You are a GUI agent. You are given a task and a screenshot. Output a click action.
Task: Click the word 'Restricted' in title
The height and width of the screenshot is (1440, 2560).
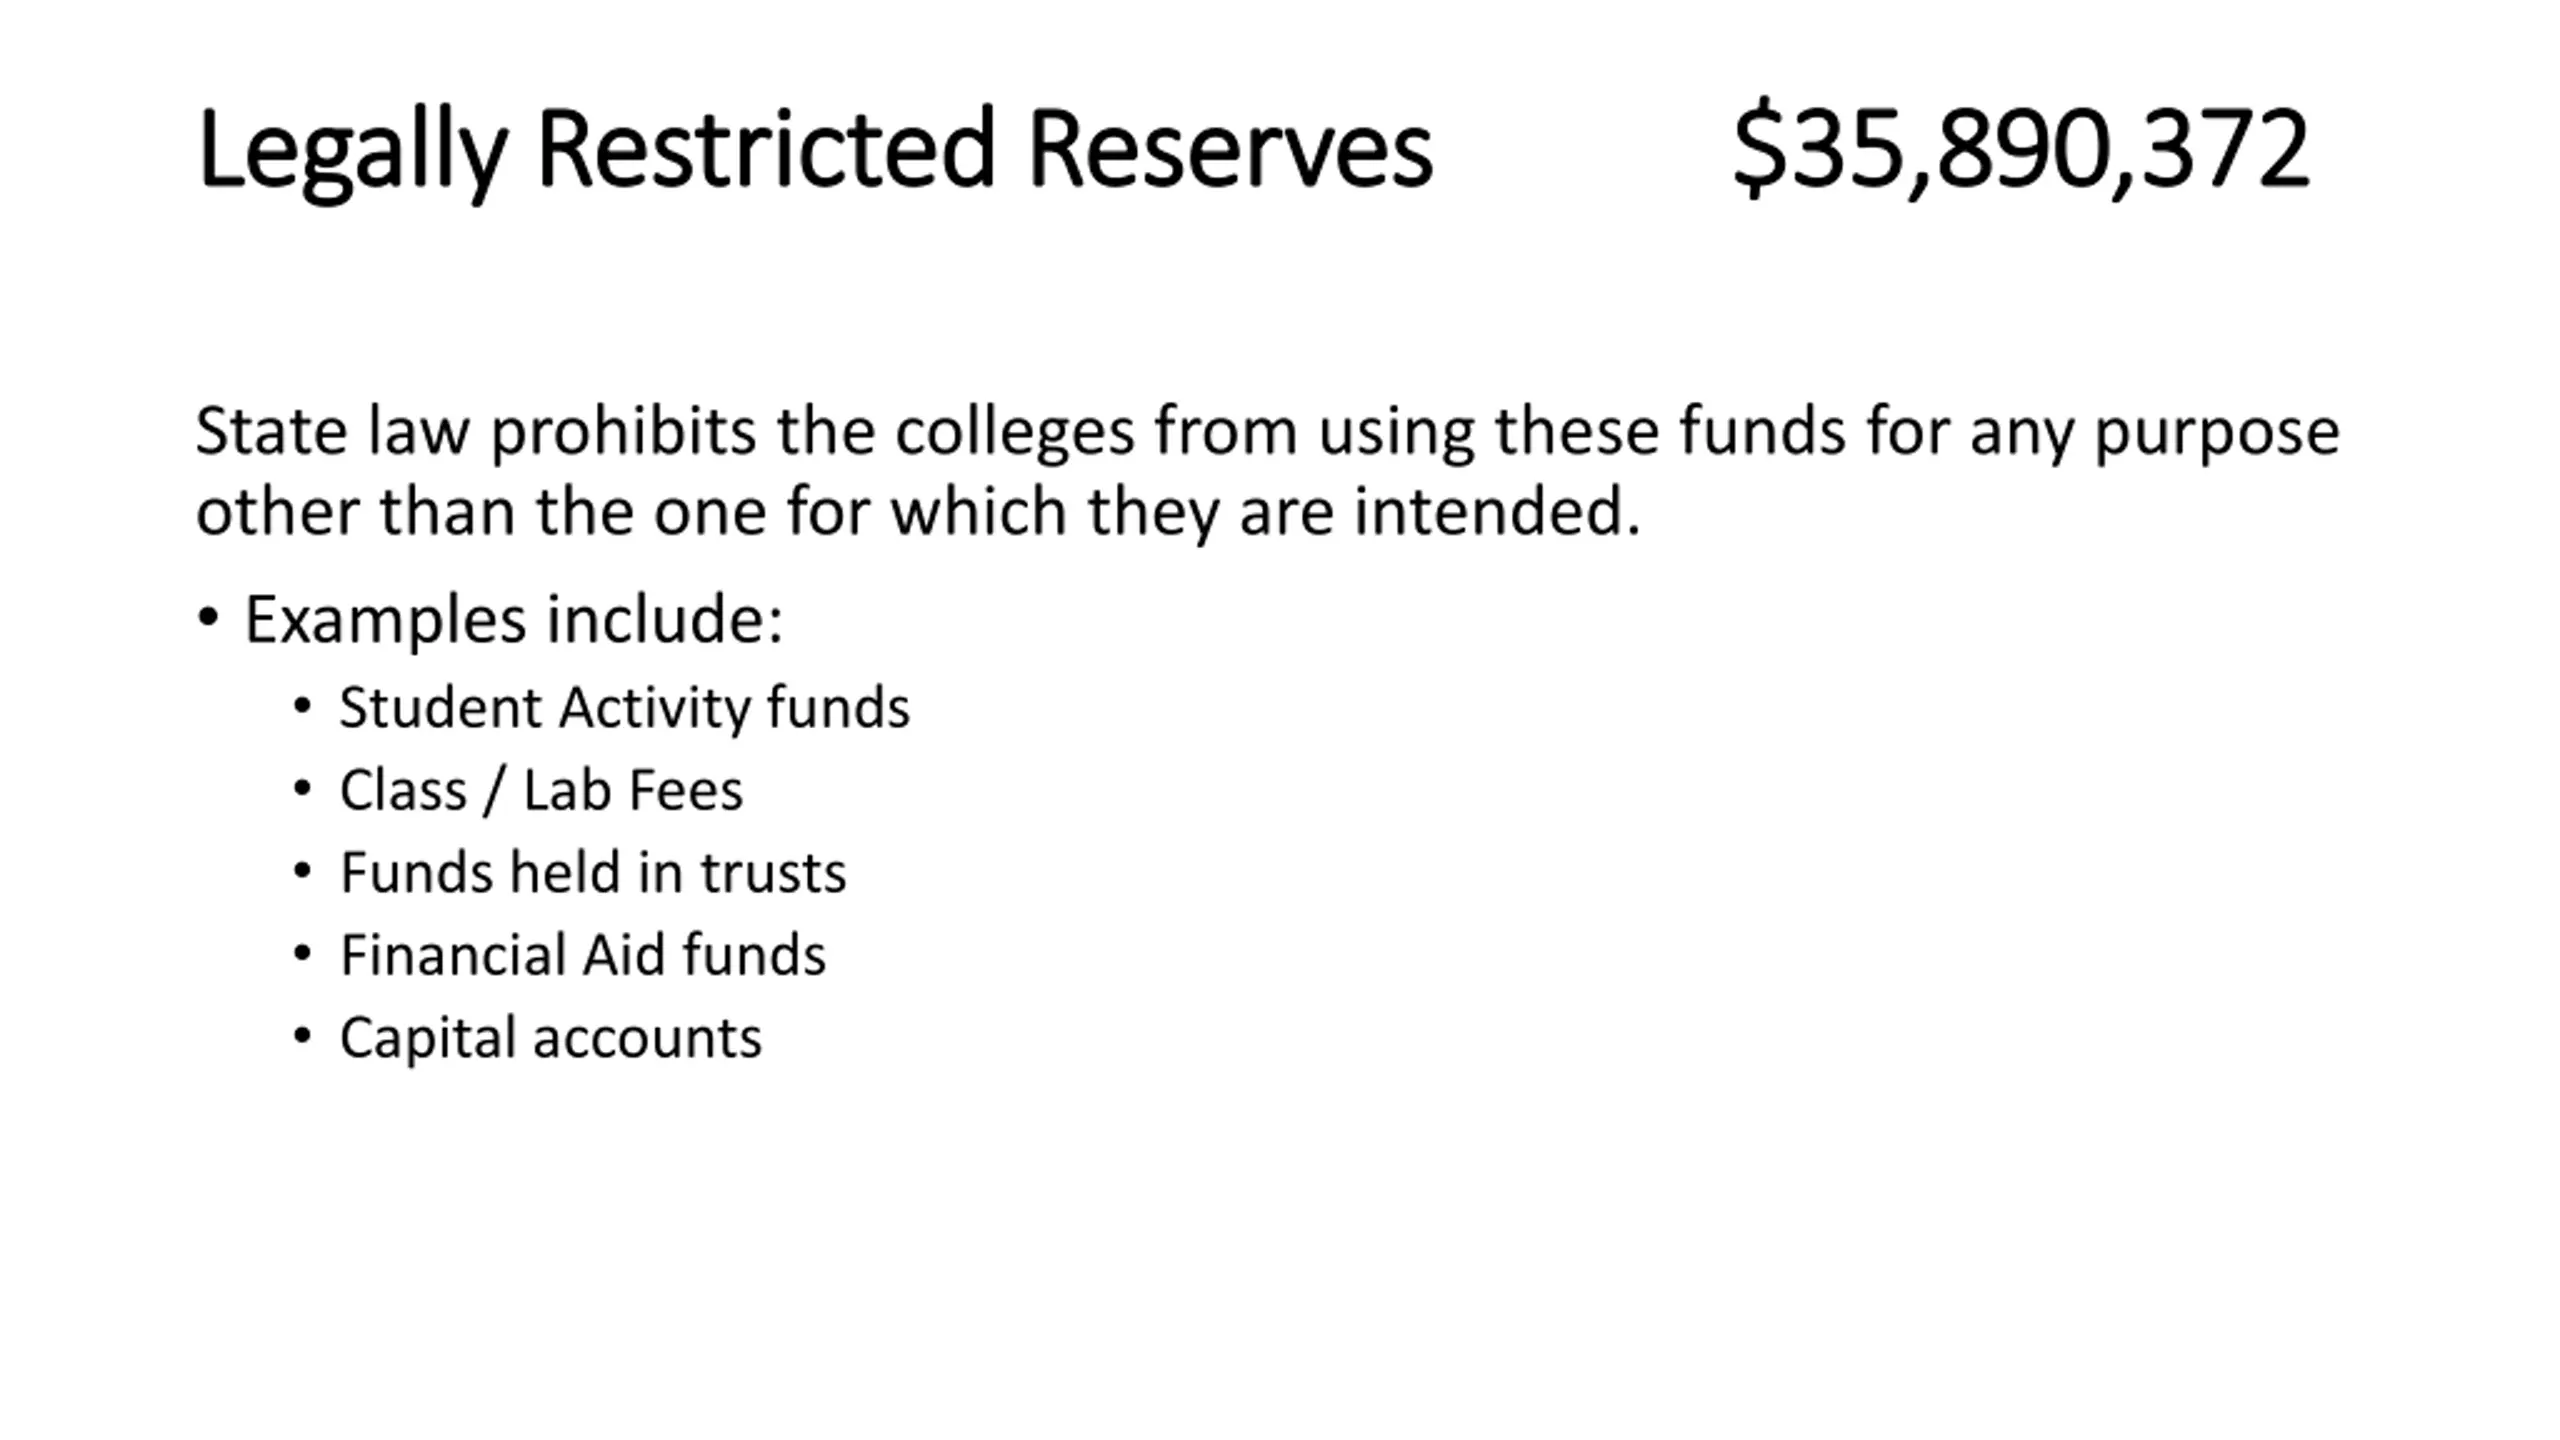pos(766,148)
